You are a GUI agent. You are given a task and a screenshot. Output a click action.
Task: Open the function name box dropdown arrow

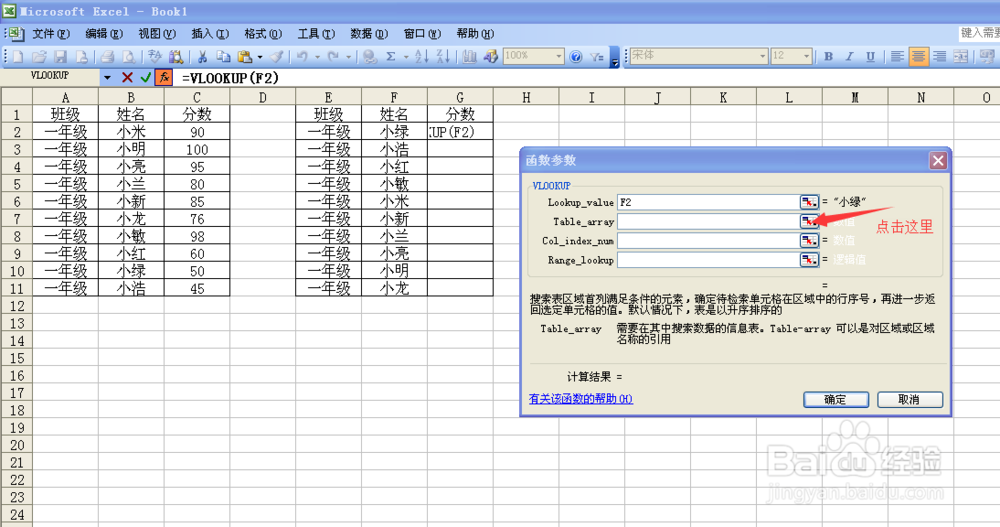point(107,77)
